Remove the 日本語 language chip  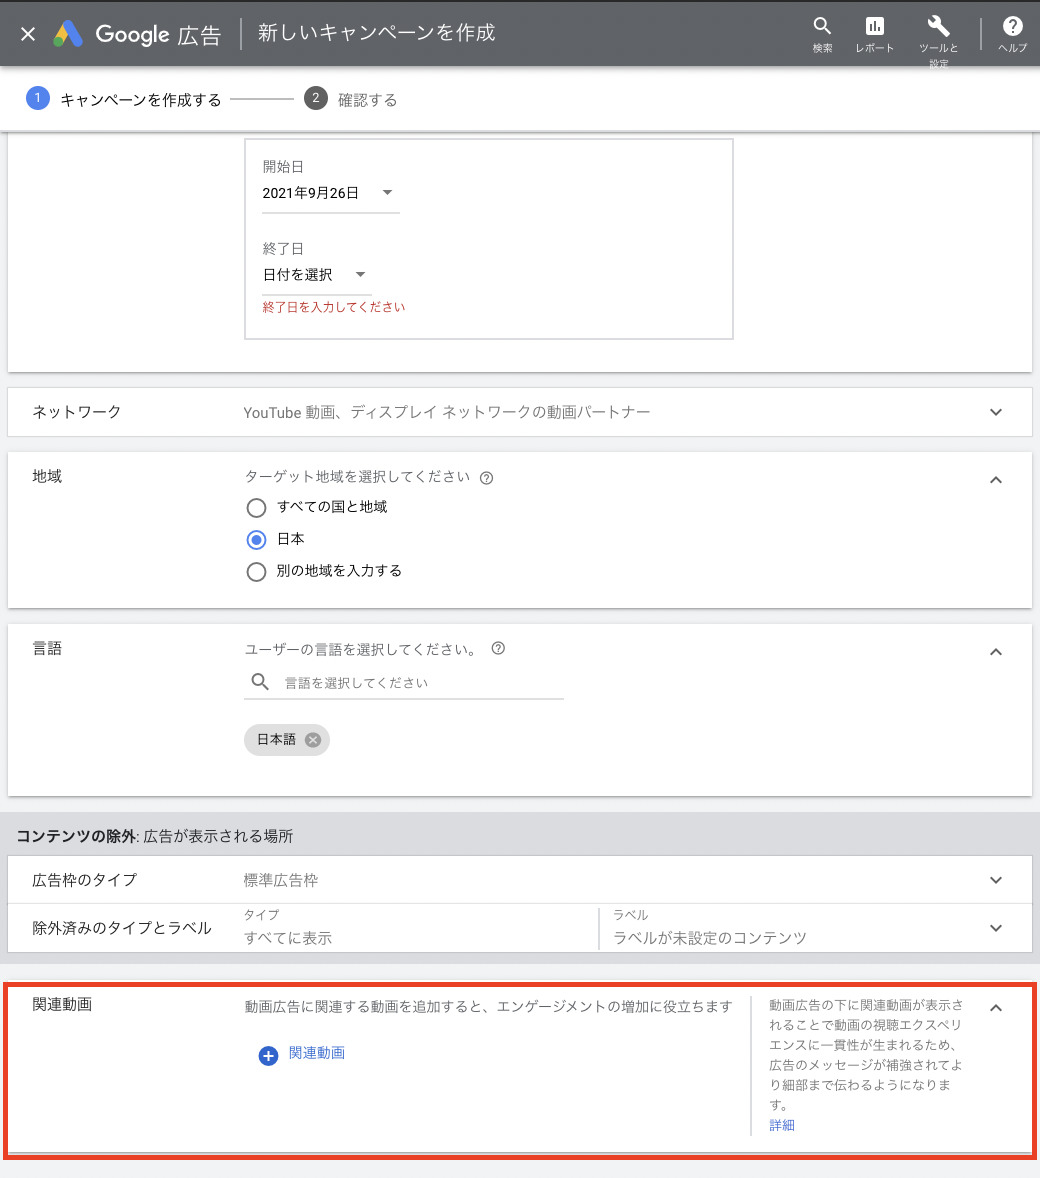click(x=313, y=740)
